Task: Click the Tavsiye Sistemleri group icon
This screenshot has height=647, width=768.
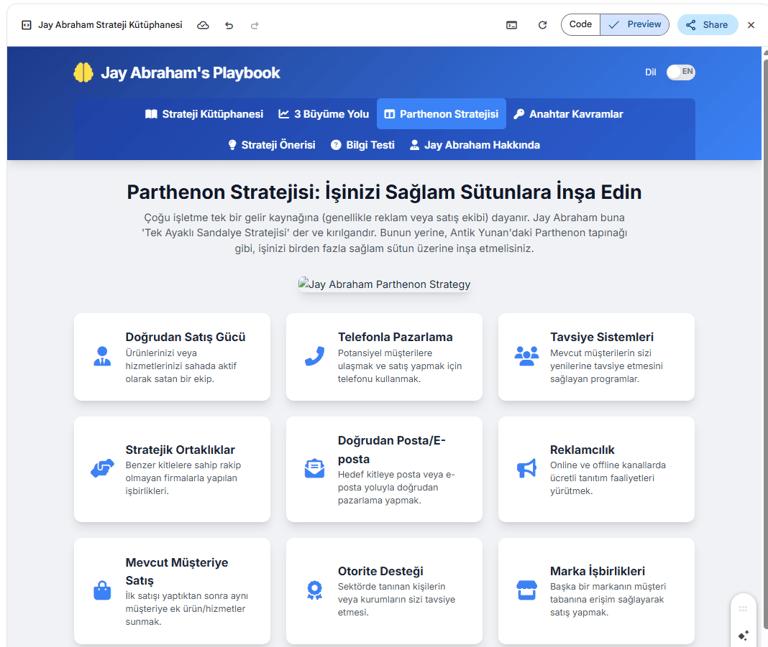Action: coord(527,356)
